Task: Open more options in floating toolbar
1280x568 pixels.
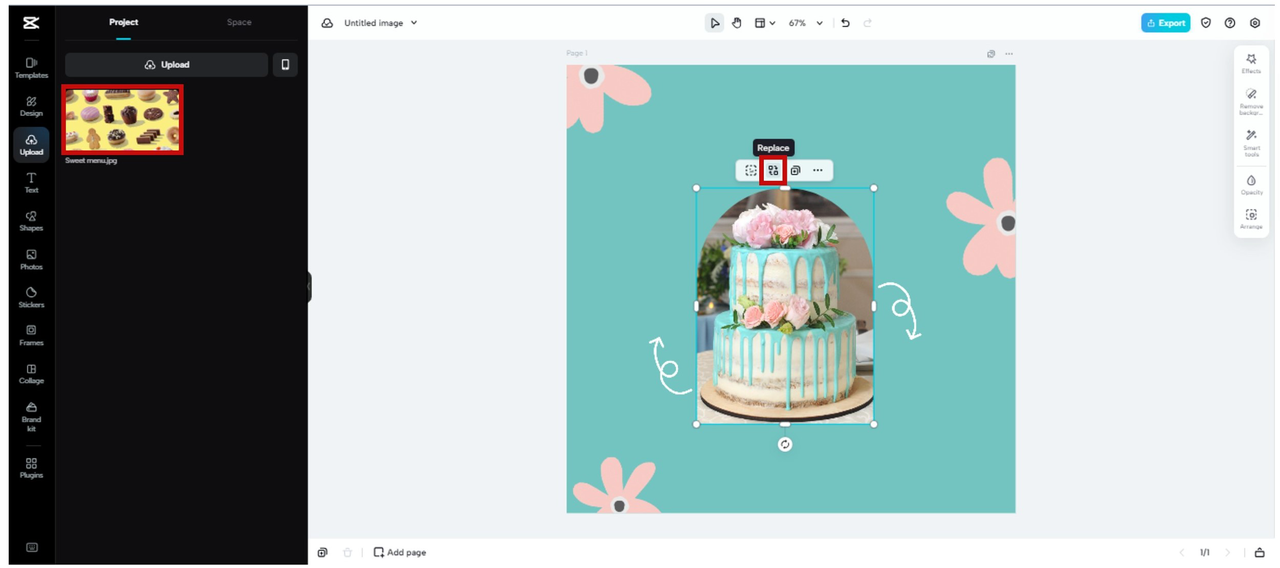Action: [x=818, y=170]
